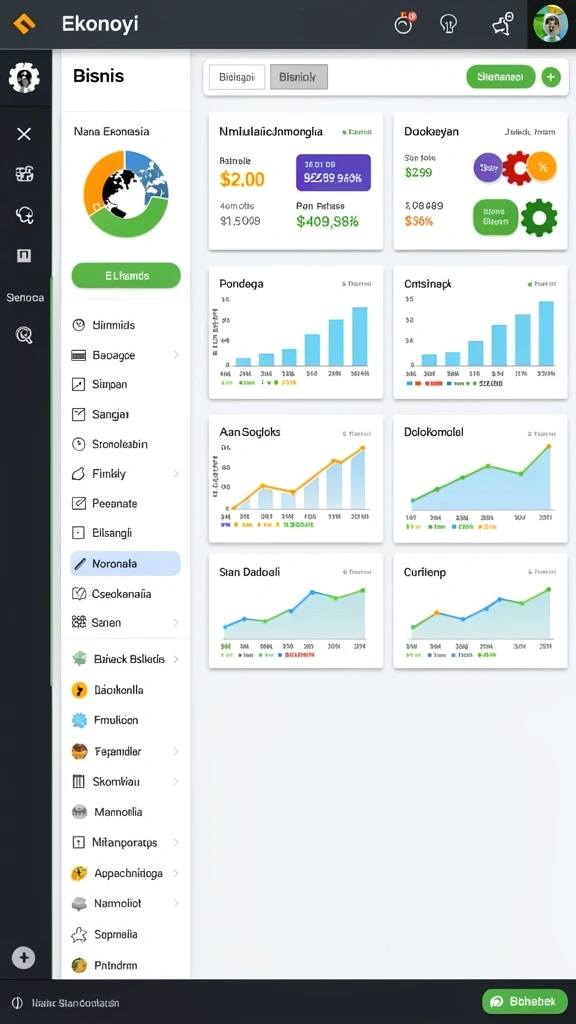Click the lightbulb icon in header
This screenshot has width=576, height=1024.
[448, 24]
